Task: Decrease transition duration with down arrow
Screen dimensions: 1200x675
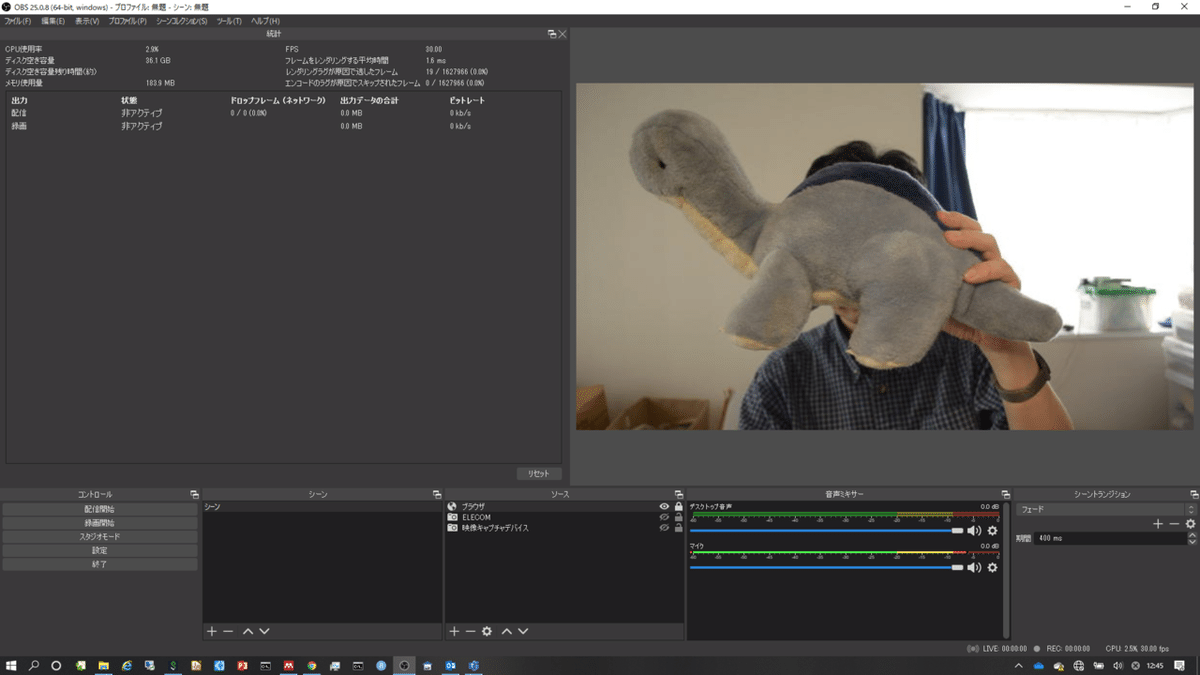Action: point(1192,541)
